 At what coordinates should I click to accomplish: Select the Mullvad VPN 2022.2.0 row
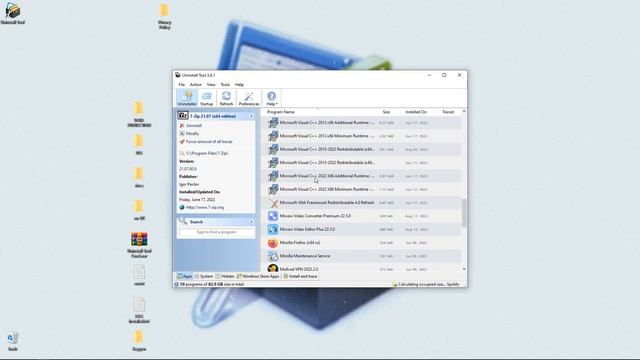(362, 268)
